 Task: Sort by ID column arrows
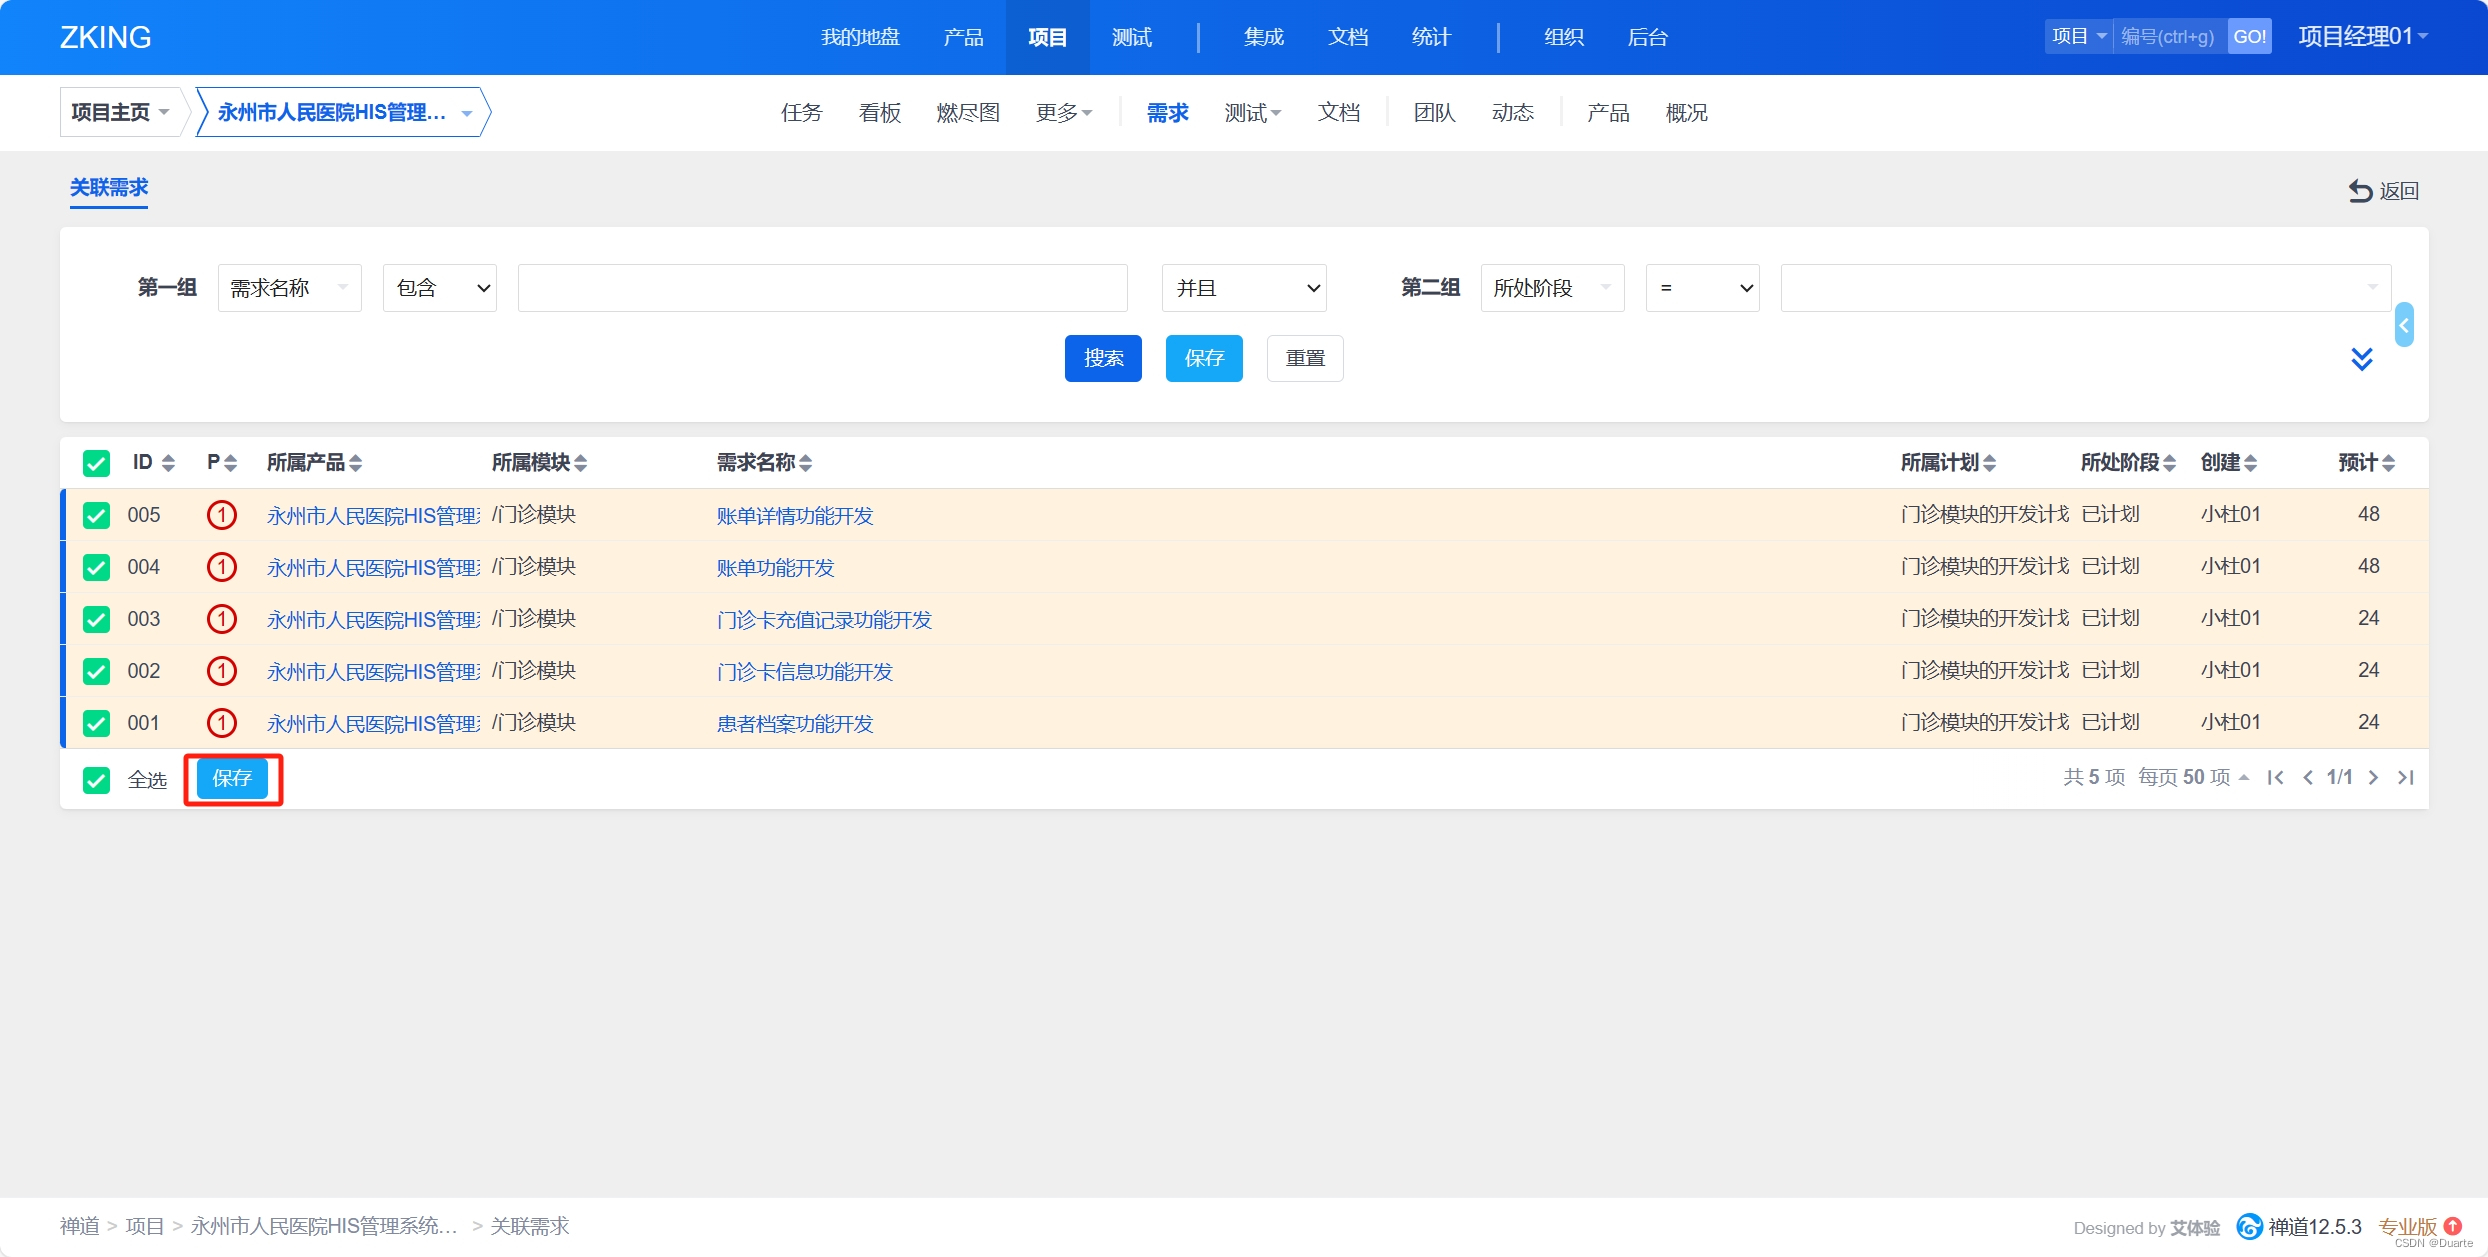[x=168, y=463]
